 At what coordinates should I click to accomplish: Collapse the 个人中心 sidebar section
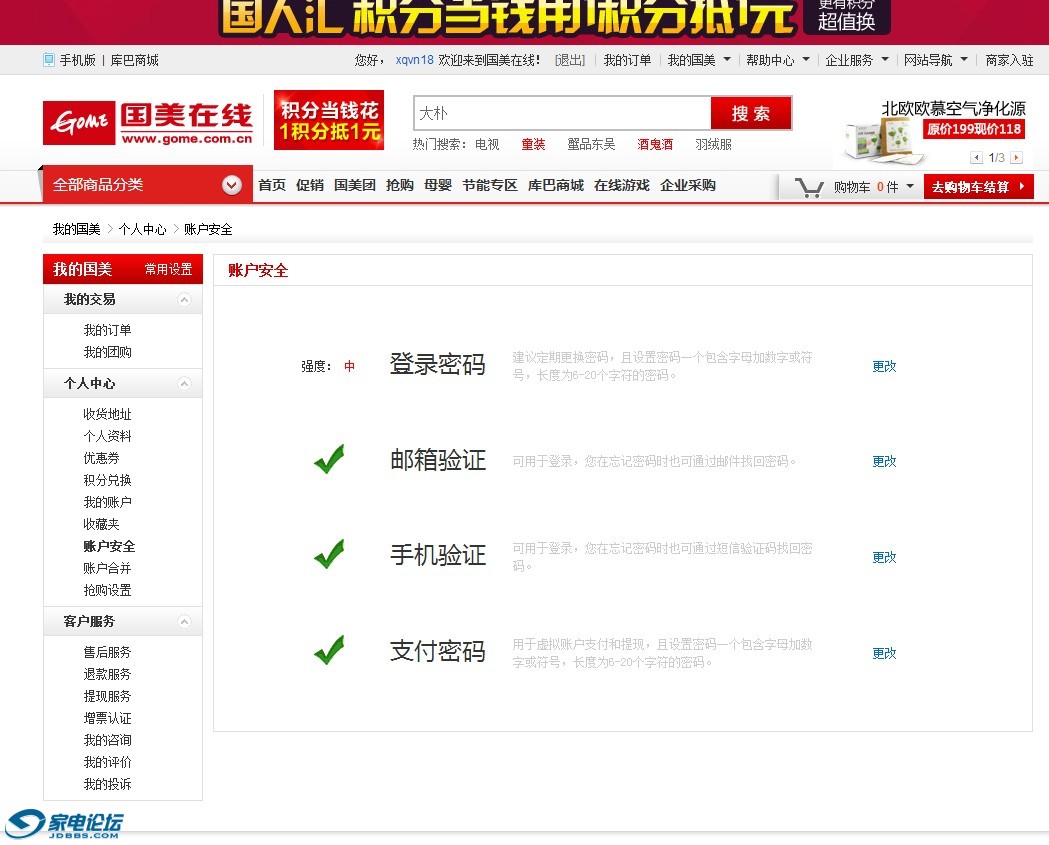(x=184, y=383)
